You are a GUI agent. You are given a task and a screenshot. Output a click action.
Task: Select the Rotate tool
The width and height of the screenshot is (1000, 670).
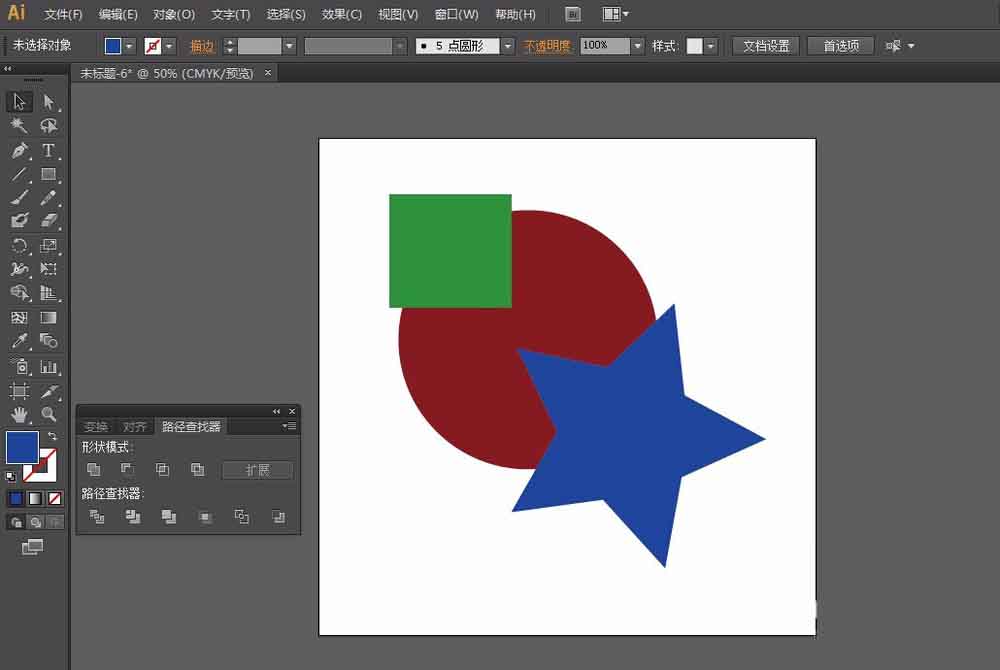pyautogui.click(x=19, y=245)
